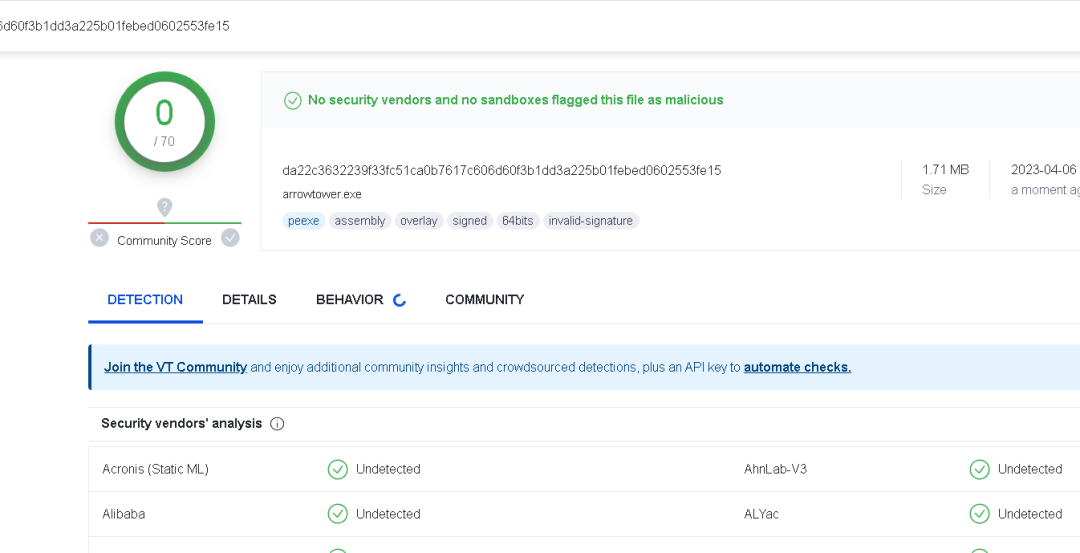Viewport: 1080px width, 553px height.
Task: Select the Detection tab
Action: (x=145, y=300)
